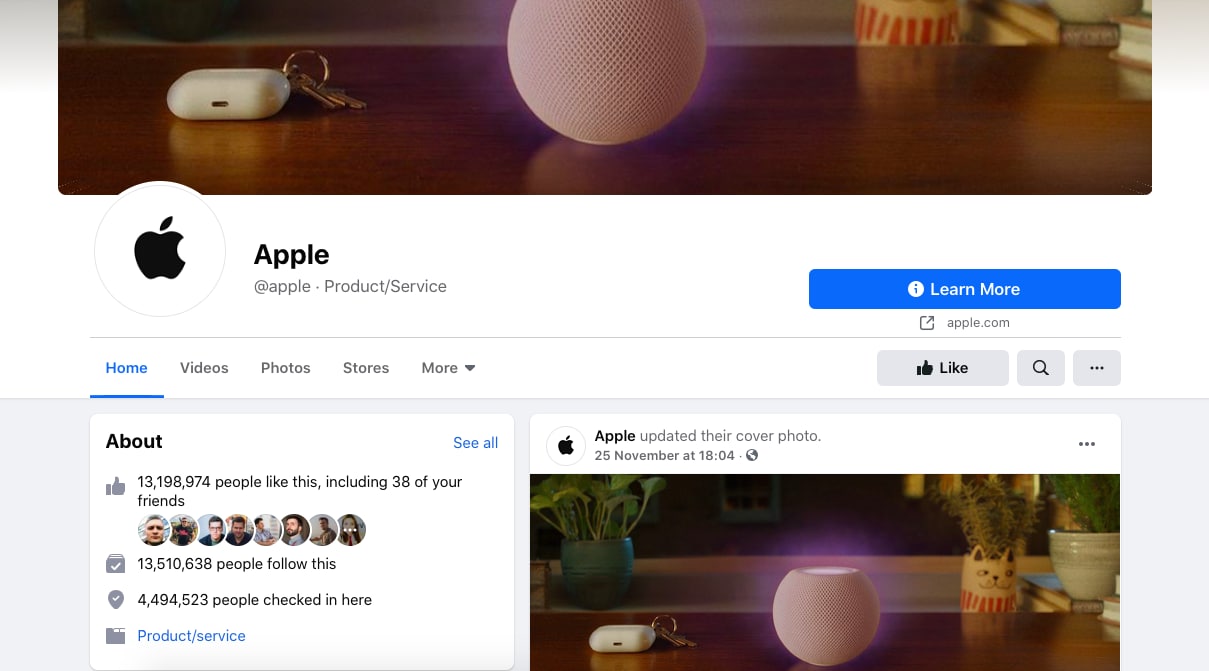Open the Photos tab
The image size is (1209, 671).
(x=286, y=368)
